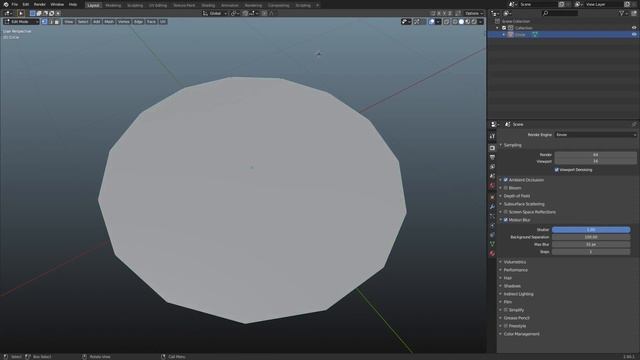Open the object visibility and gizmo dropdown
This screenshot has width=640, height=360.
tap(406, 22)
